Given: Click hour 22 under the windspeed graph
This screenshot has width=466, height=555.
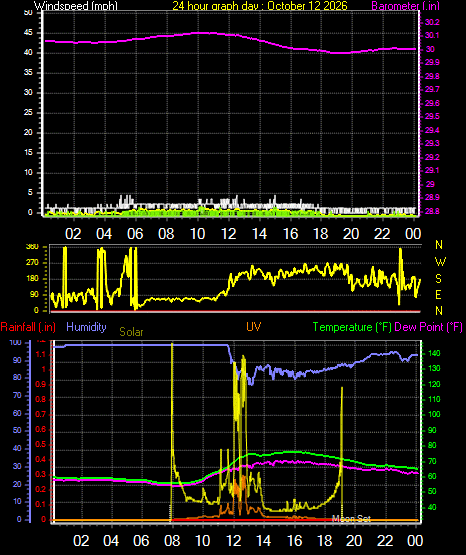Looking at the screenshot, I should 382,234.
